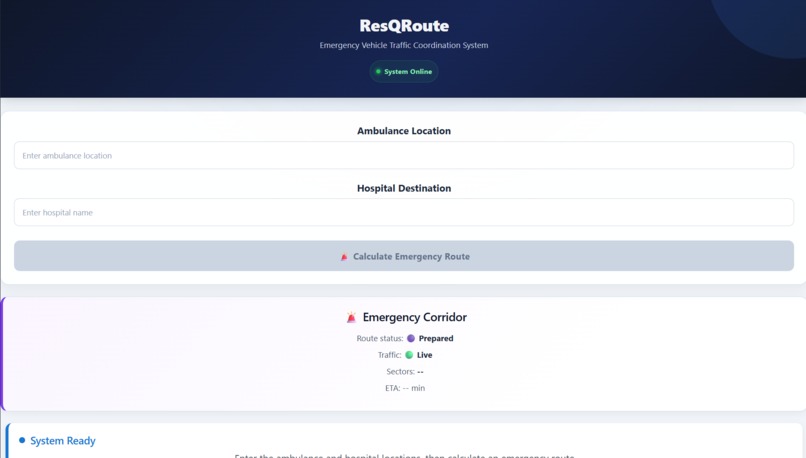Click the green Live traffic dot
The height and width of the screenshot is (458, 806).
tap(409, 355)
